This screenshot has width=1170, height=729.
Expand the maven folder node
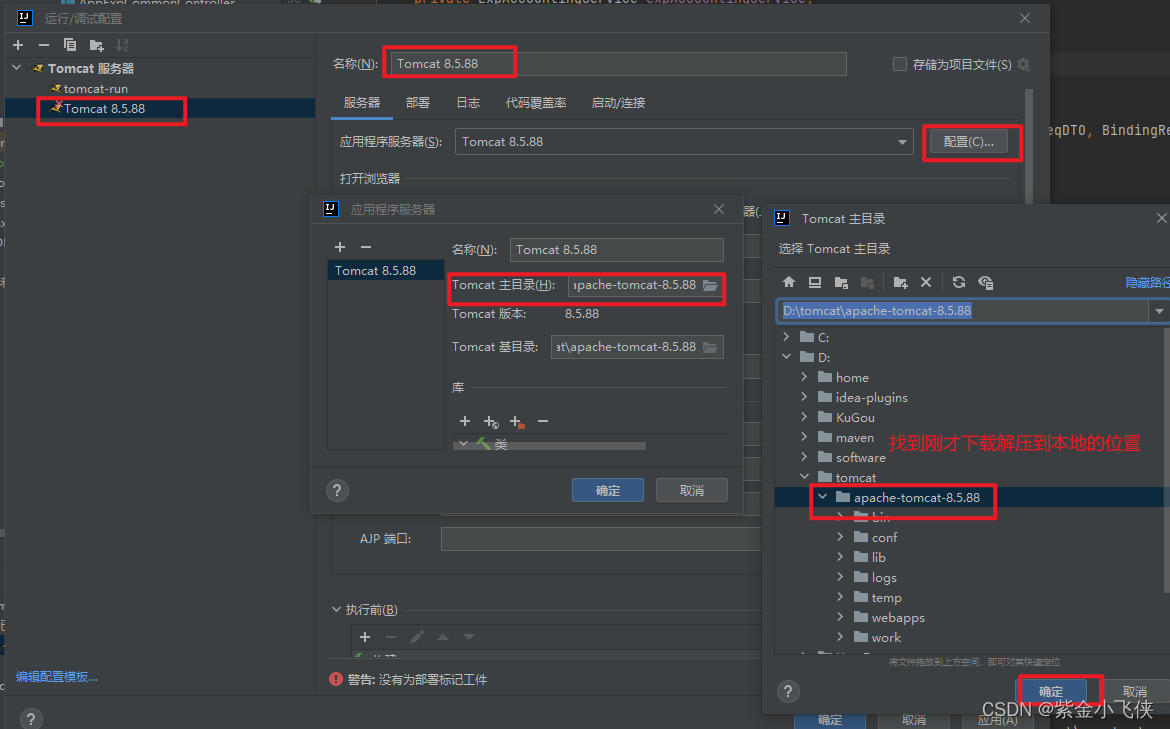click(x=804, y=437)
